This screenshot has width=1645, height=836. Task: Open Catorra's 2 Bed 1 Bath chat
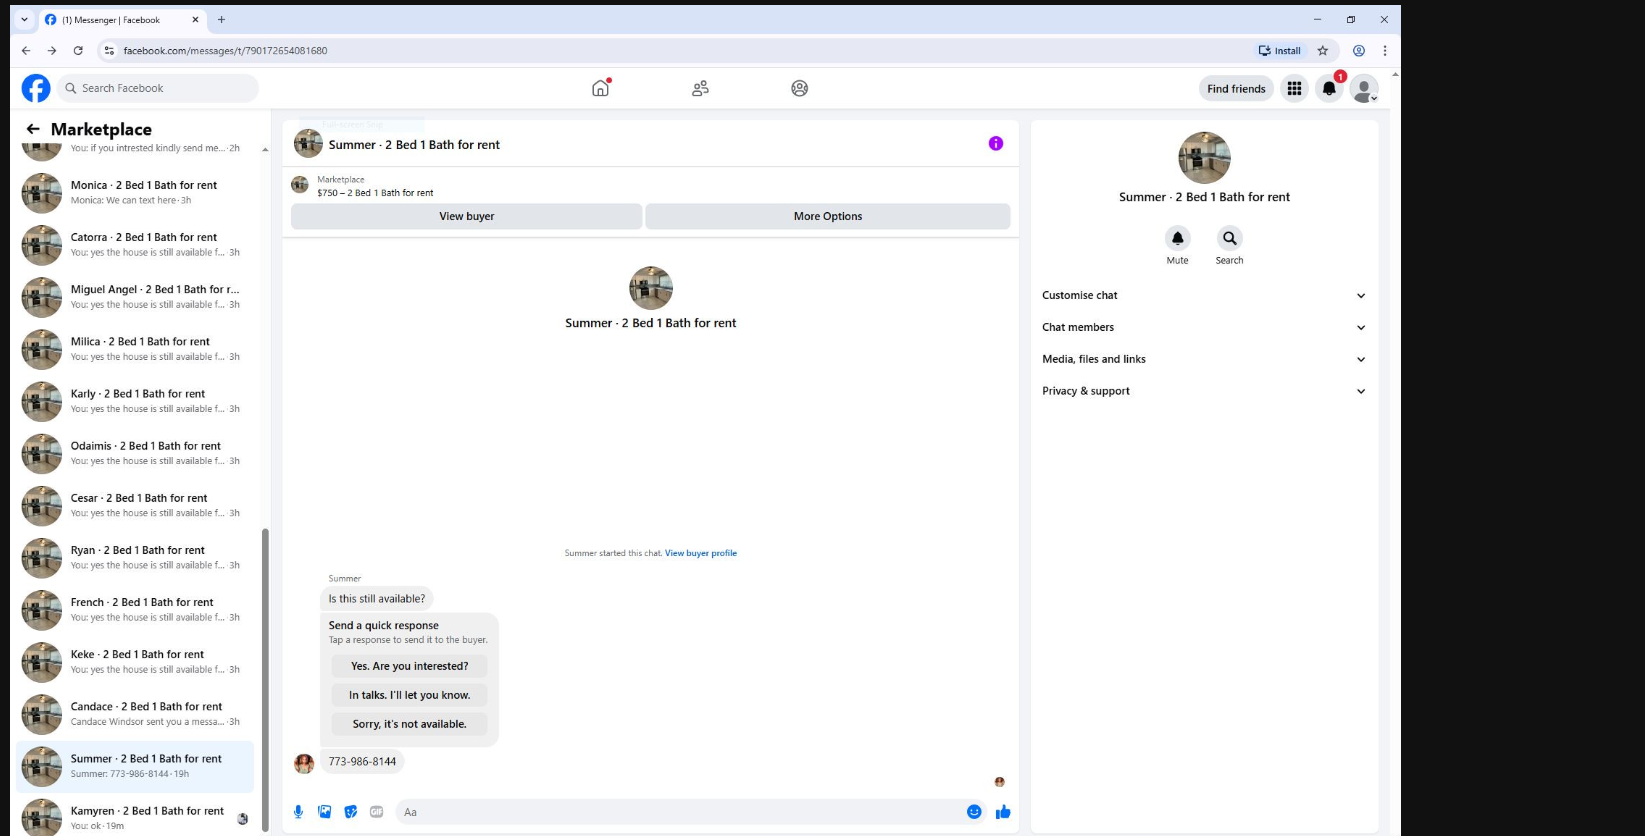(x=135, y=245)
